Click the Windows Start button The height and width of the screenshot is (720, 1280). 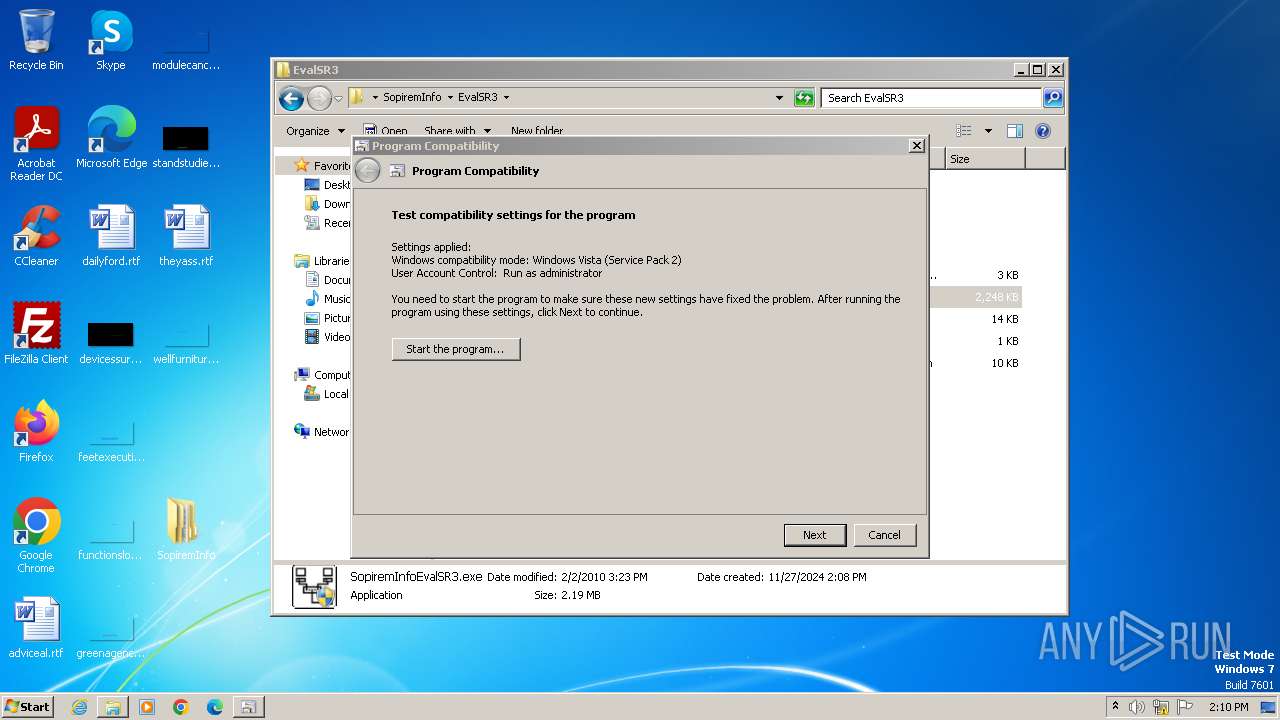click(28, 707)
